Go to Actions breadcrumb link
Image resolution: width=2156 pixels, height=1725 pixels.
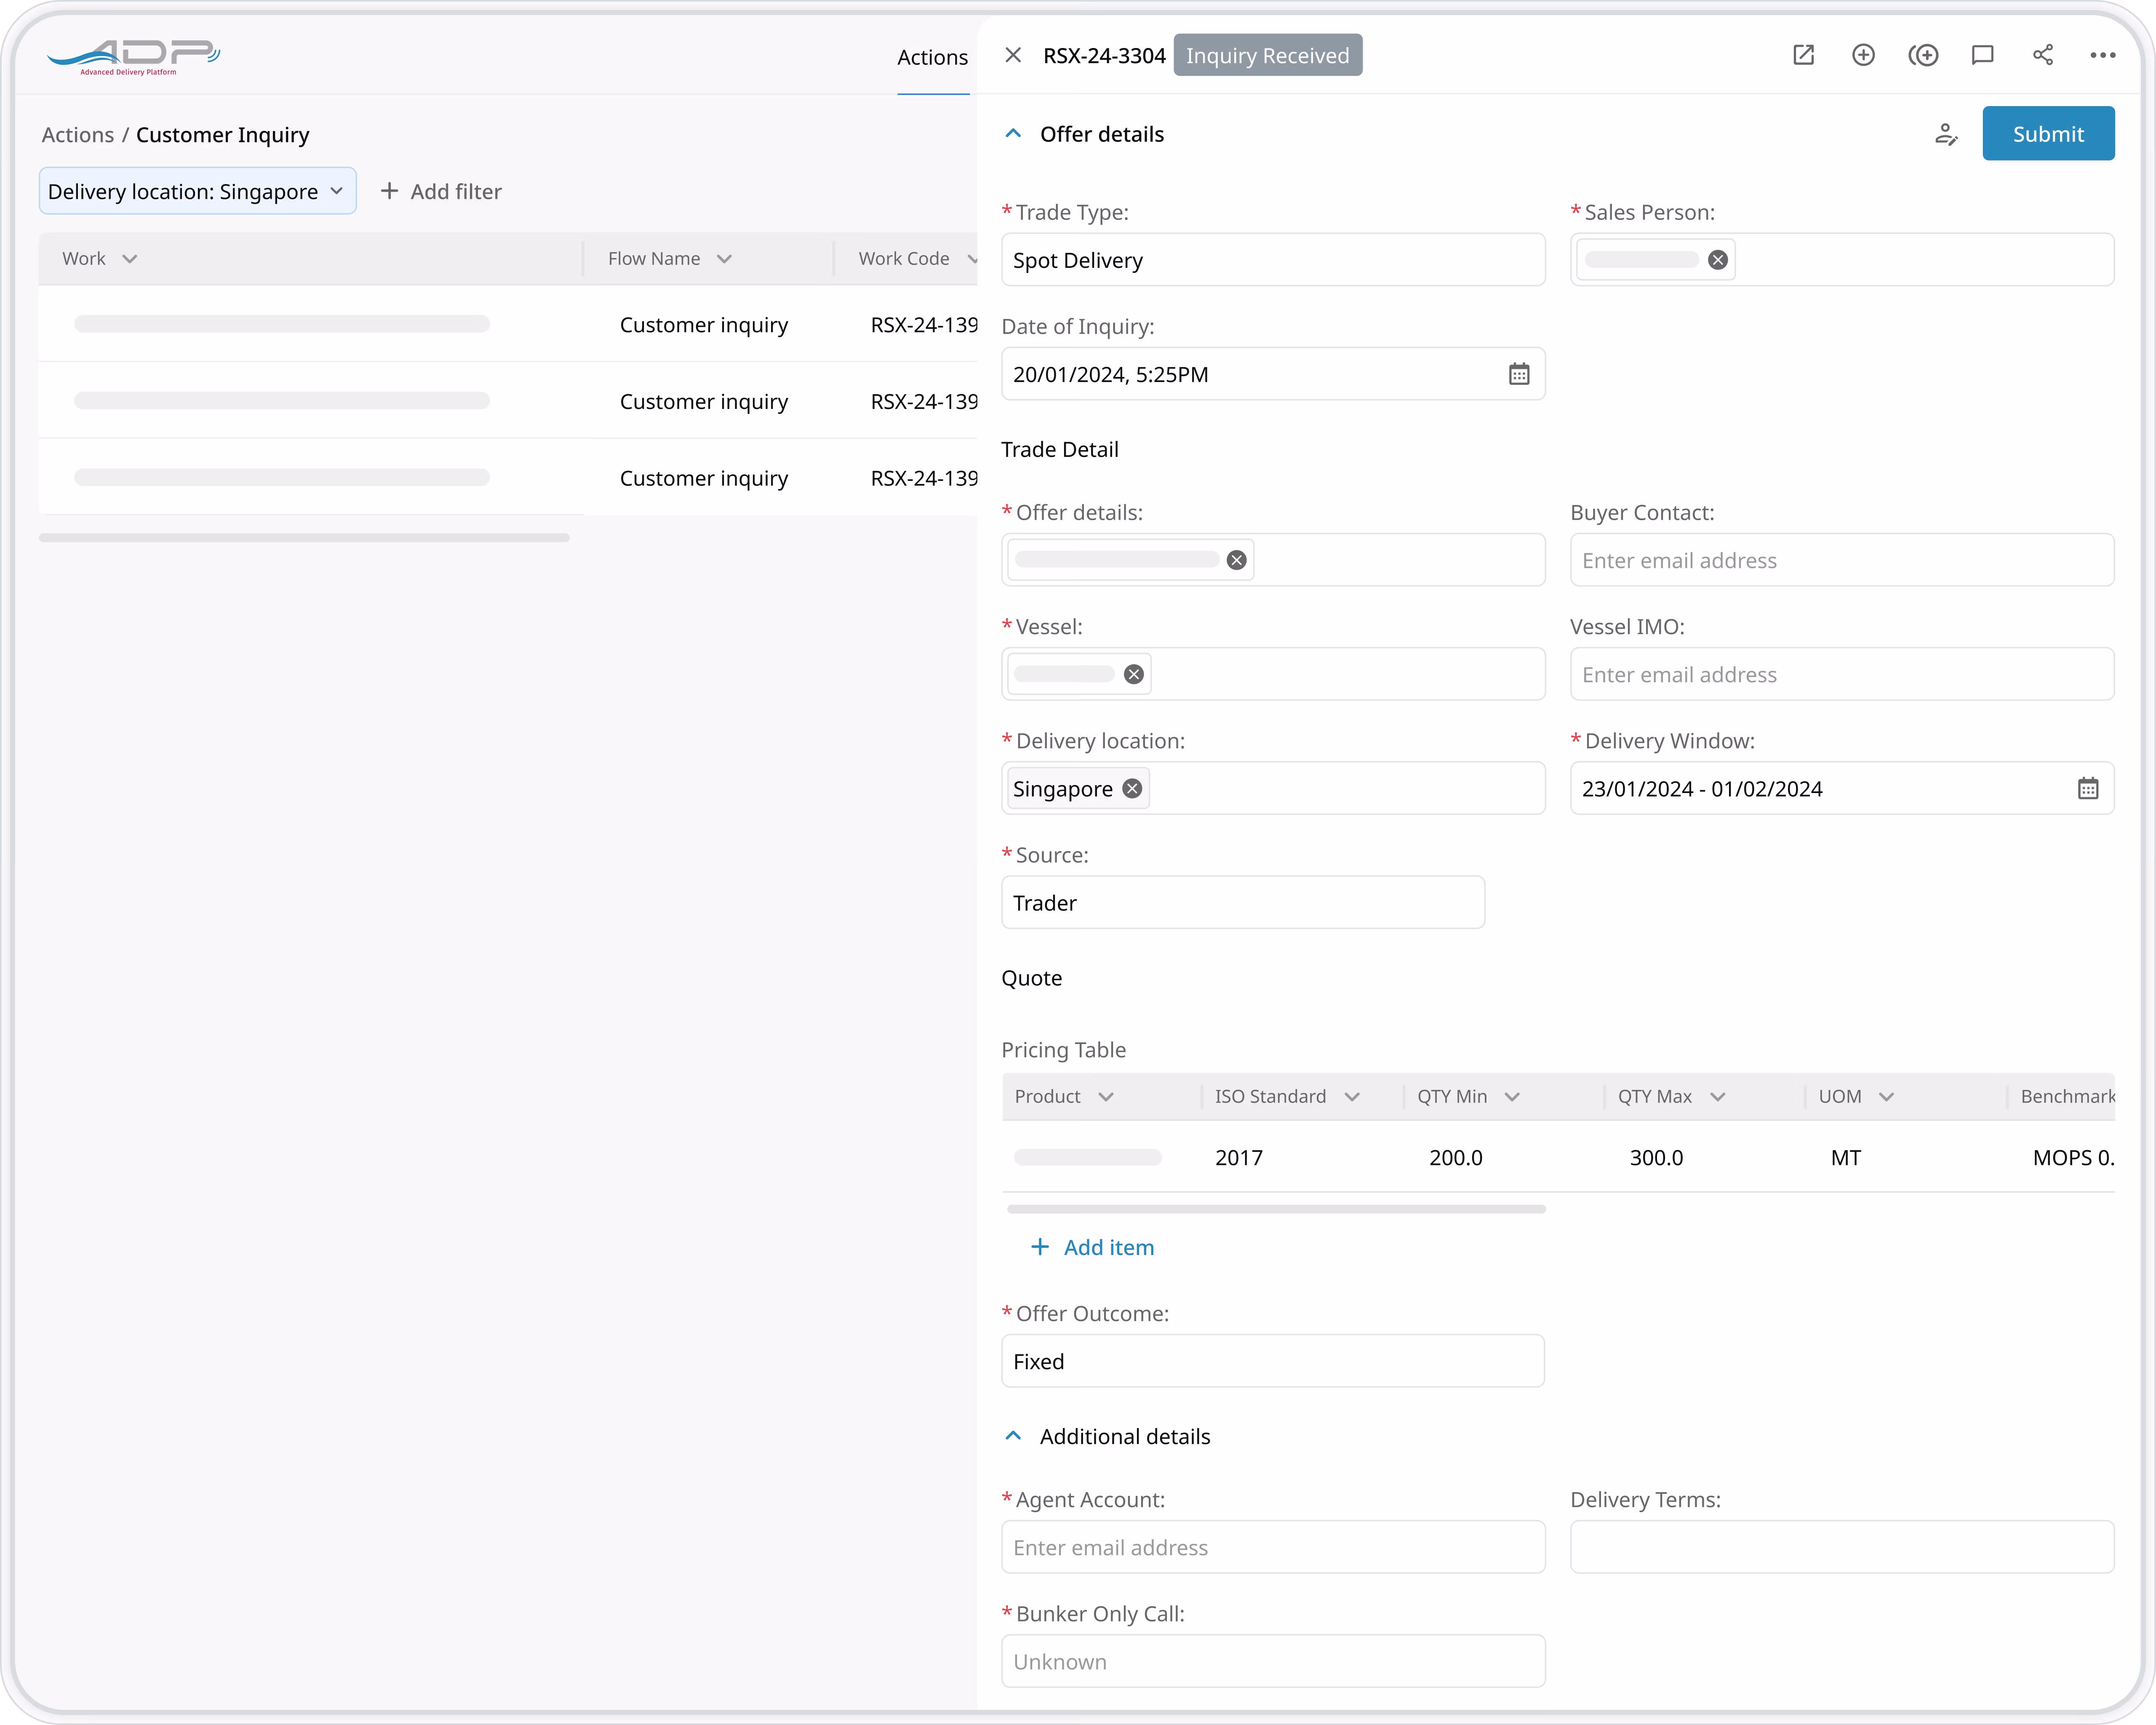coord(77,135)
